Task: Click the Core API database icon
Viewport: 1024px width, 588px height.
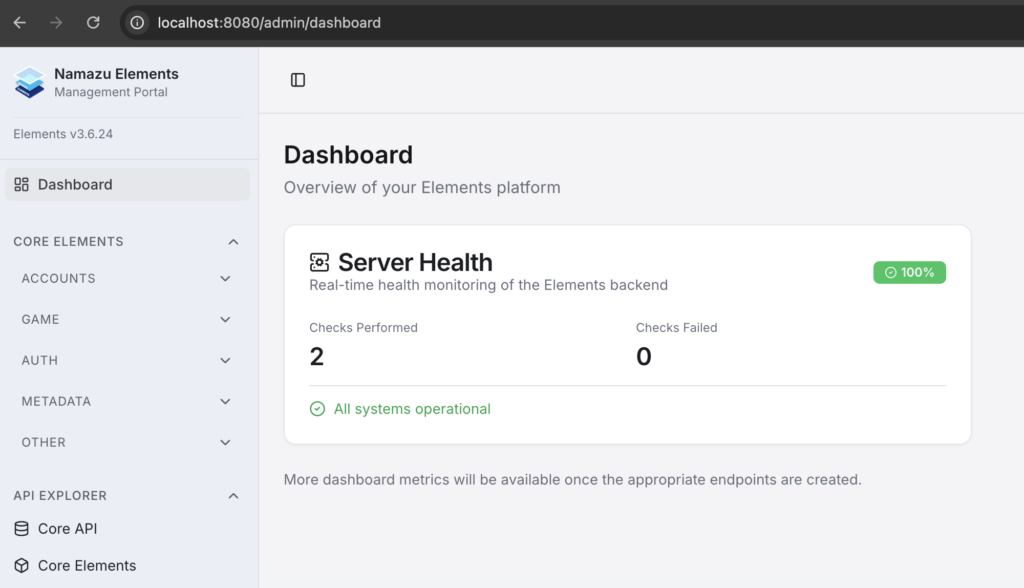Action: pos(21,529)
